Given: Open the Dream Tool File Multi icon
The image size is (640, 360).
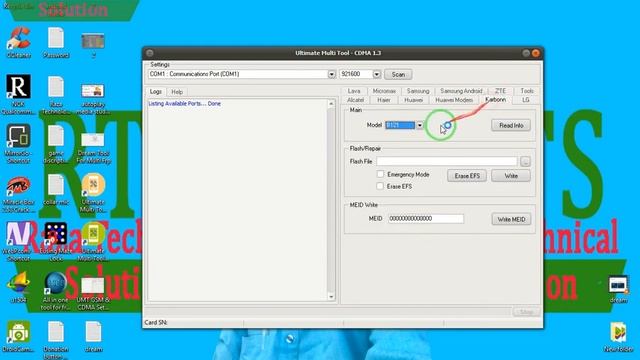Looking at the screenshot, I should click(x=93, y=147).
